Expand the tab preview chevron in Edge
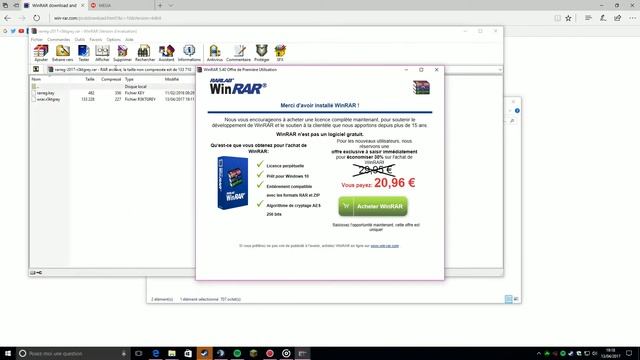Screen dimensions: 640x360 171,5
